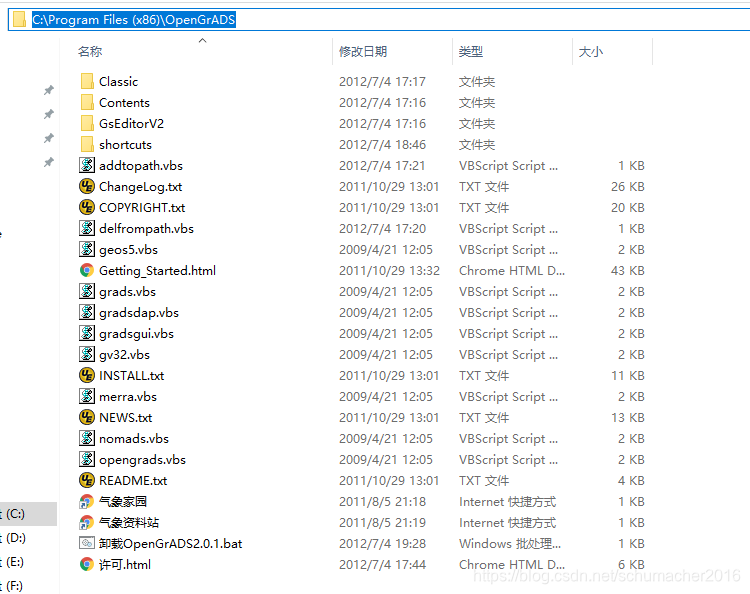Click the gv32.vbs script icon
This screenshot has height=594, width=750.
coord(87,354)
